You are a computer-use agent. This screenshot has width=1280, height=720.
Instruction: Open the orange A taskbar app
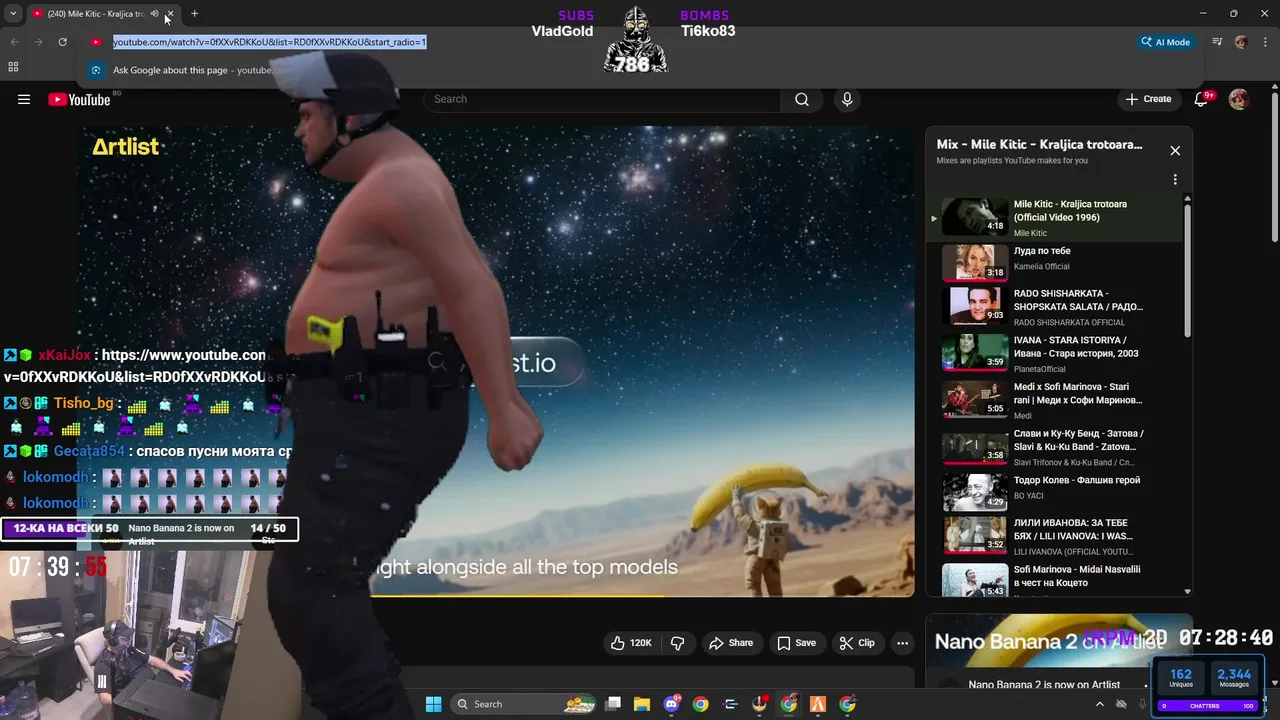pyautogui.click(x=817, y=704)
